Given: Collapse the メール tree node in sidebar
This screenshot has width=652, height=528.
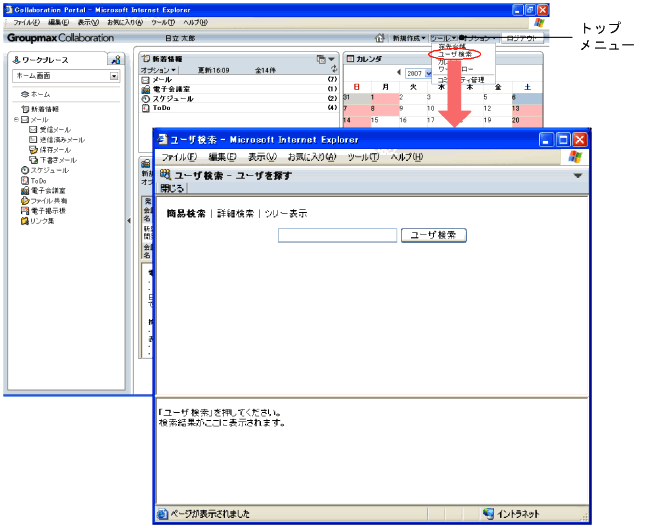Looking at the screenshot, I should point(16,119).
